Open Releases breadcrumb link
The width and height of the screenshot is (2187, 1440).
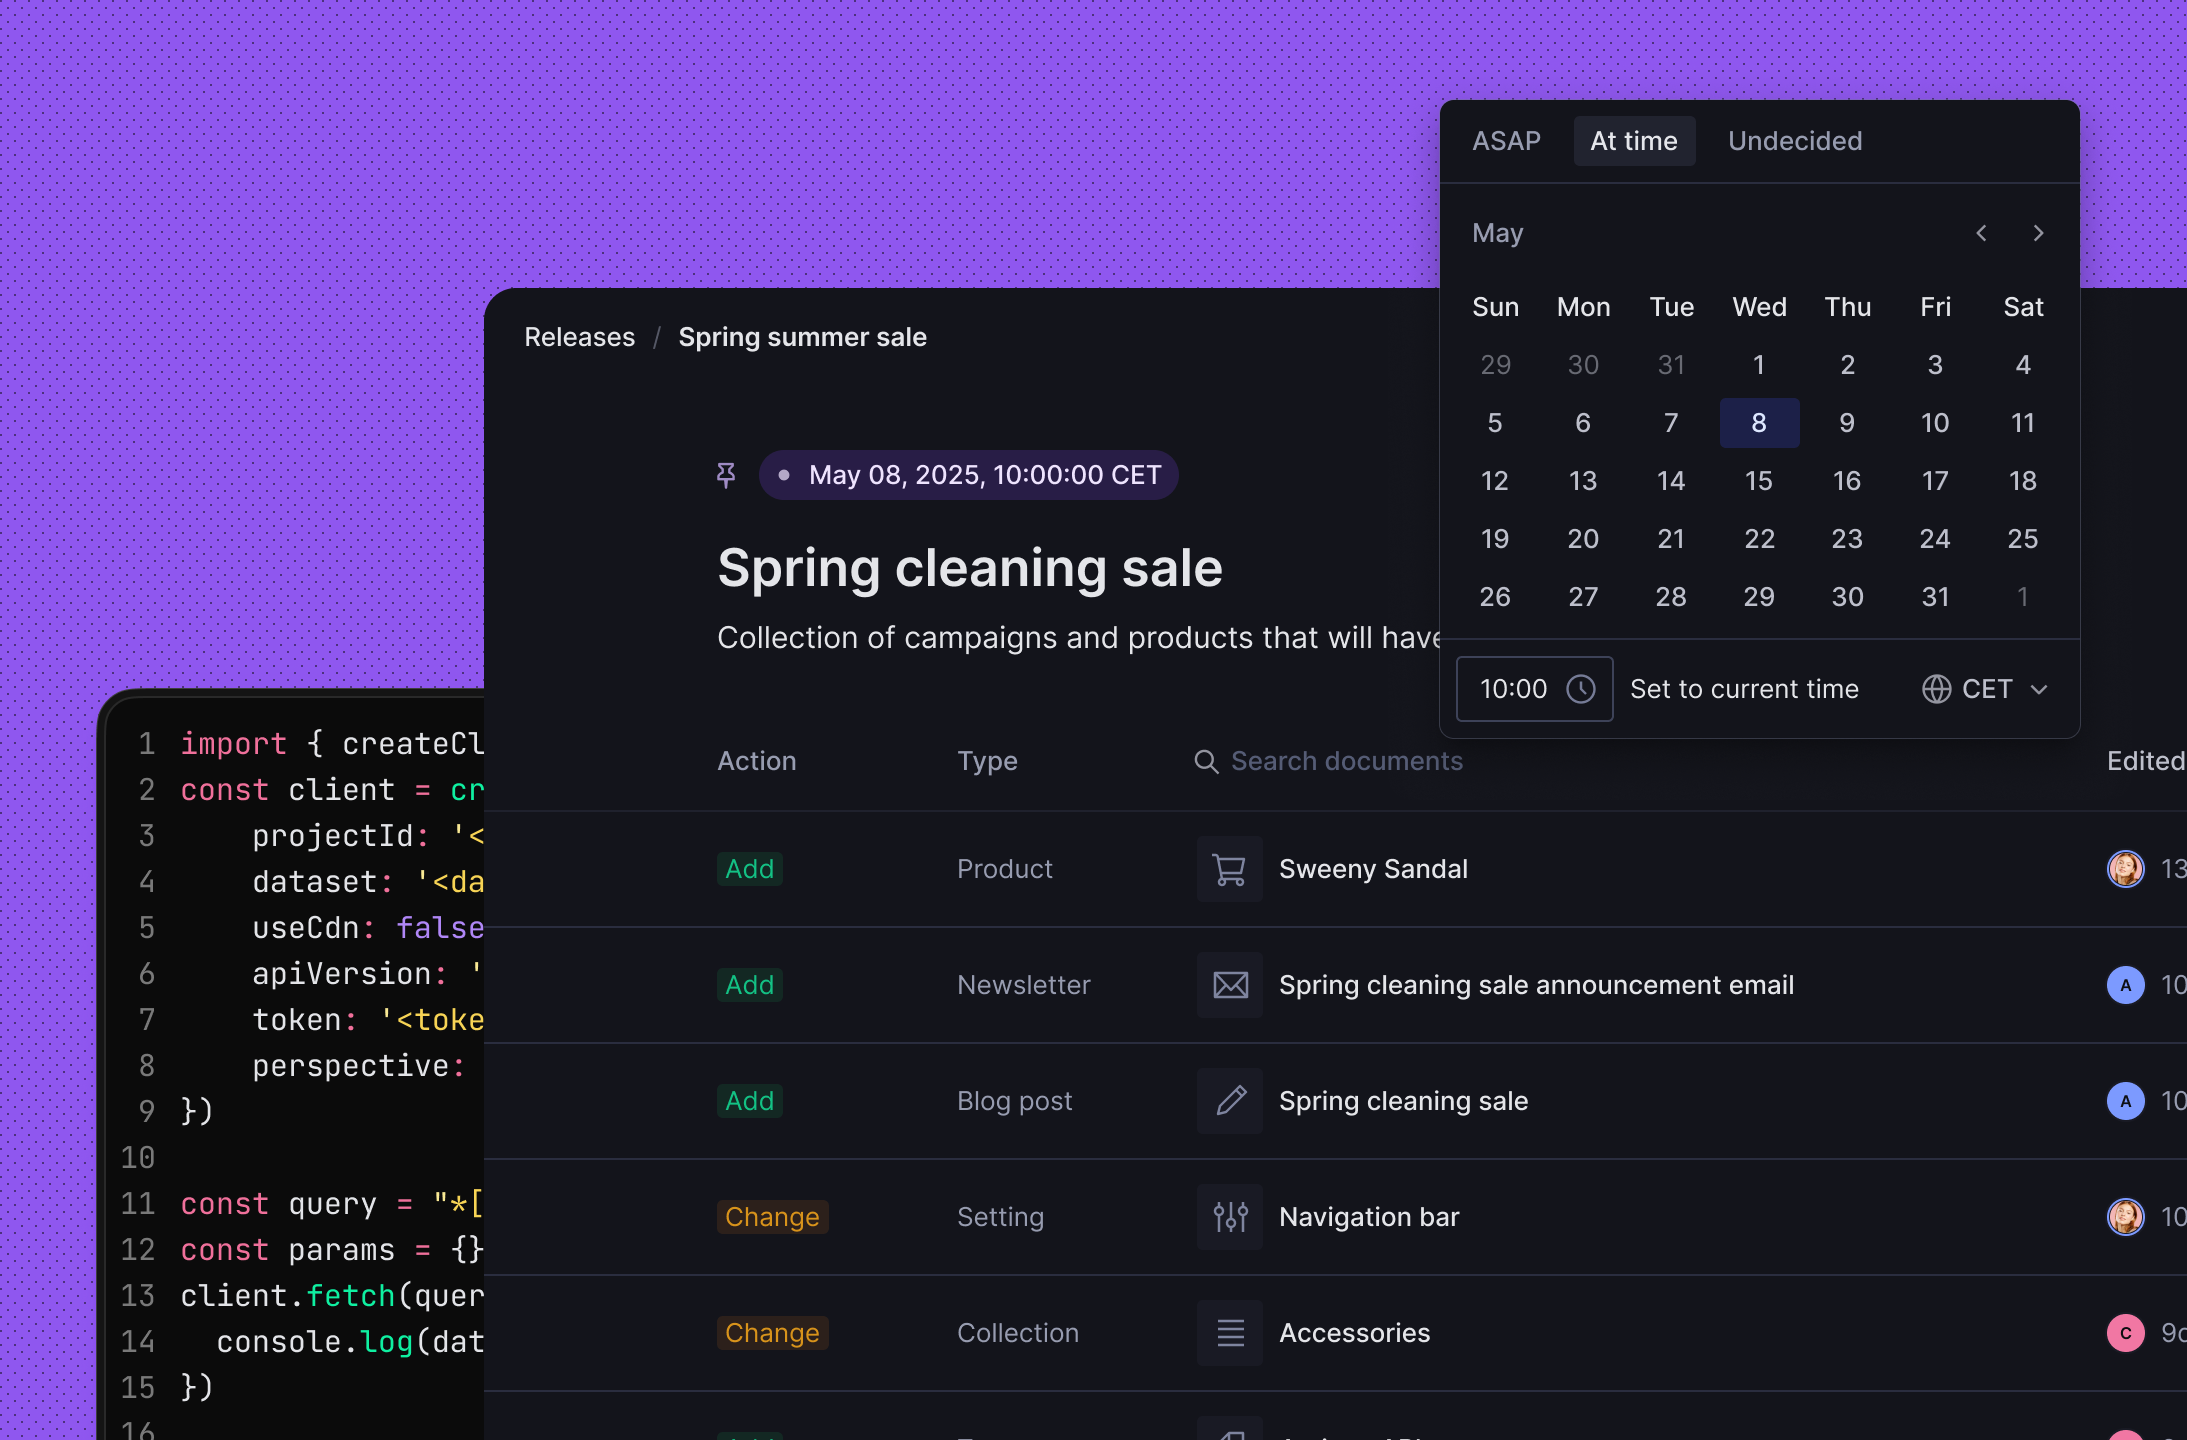click(579, 337)
